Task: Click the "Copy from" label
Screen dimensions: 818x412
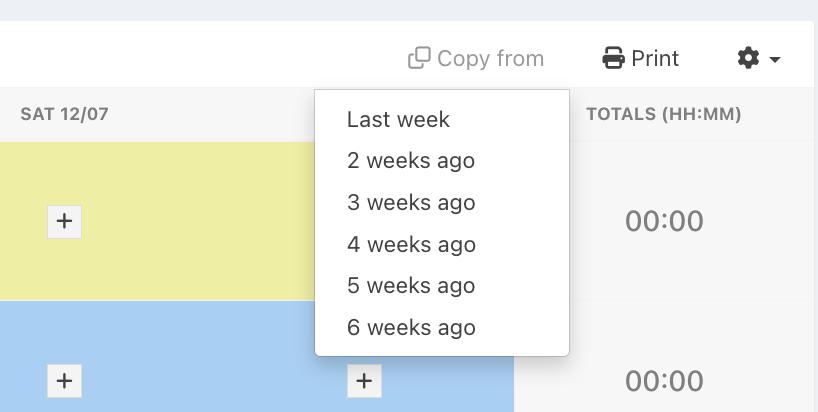Action: (x=490, y=58)
